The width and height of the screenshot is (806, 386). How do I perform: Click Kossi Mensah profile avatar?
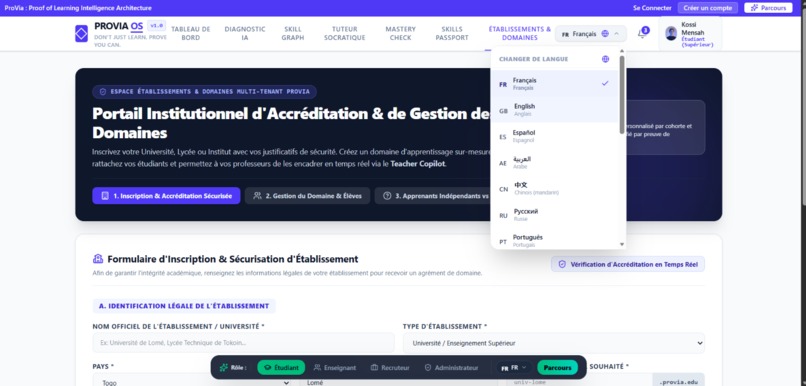671,33
